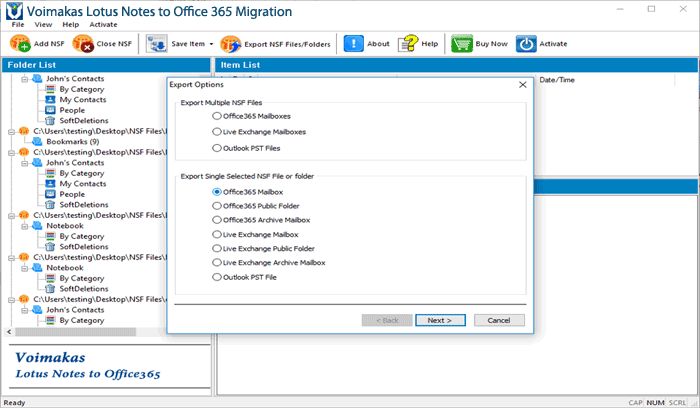
Task: Click the Activate power icon
Action: click(526, 44)
